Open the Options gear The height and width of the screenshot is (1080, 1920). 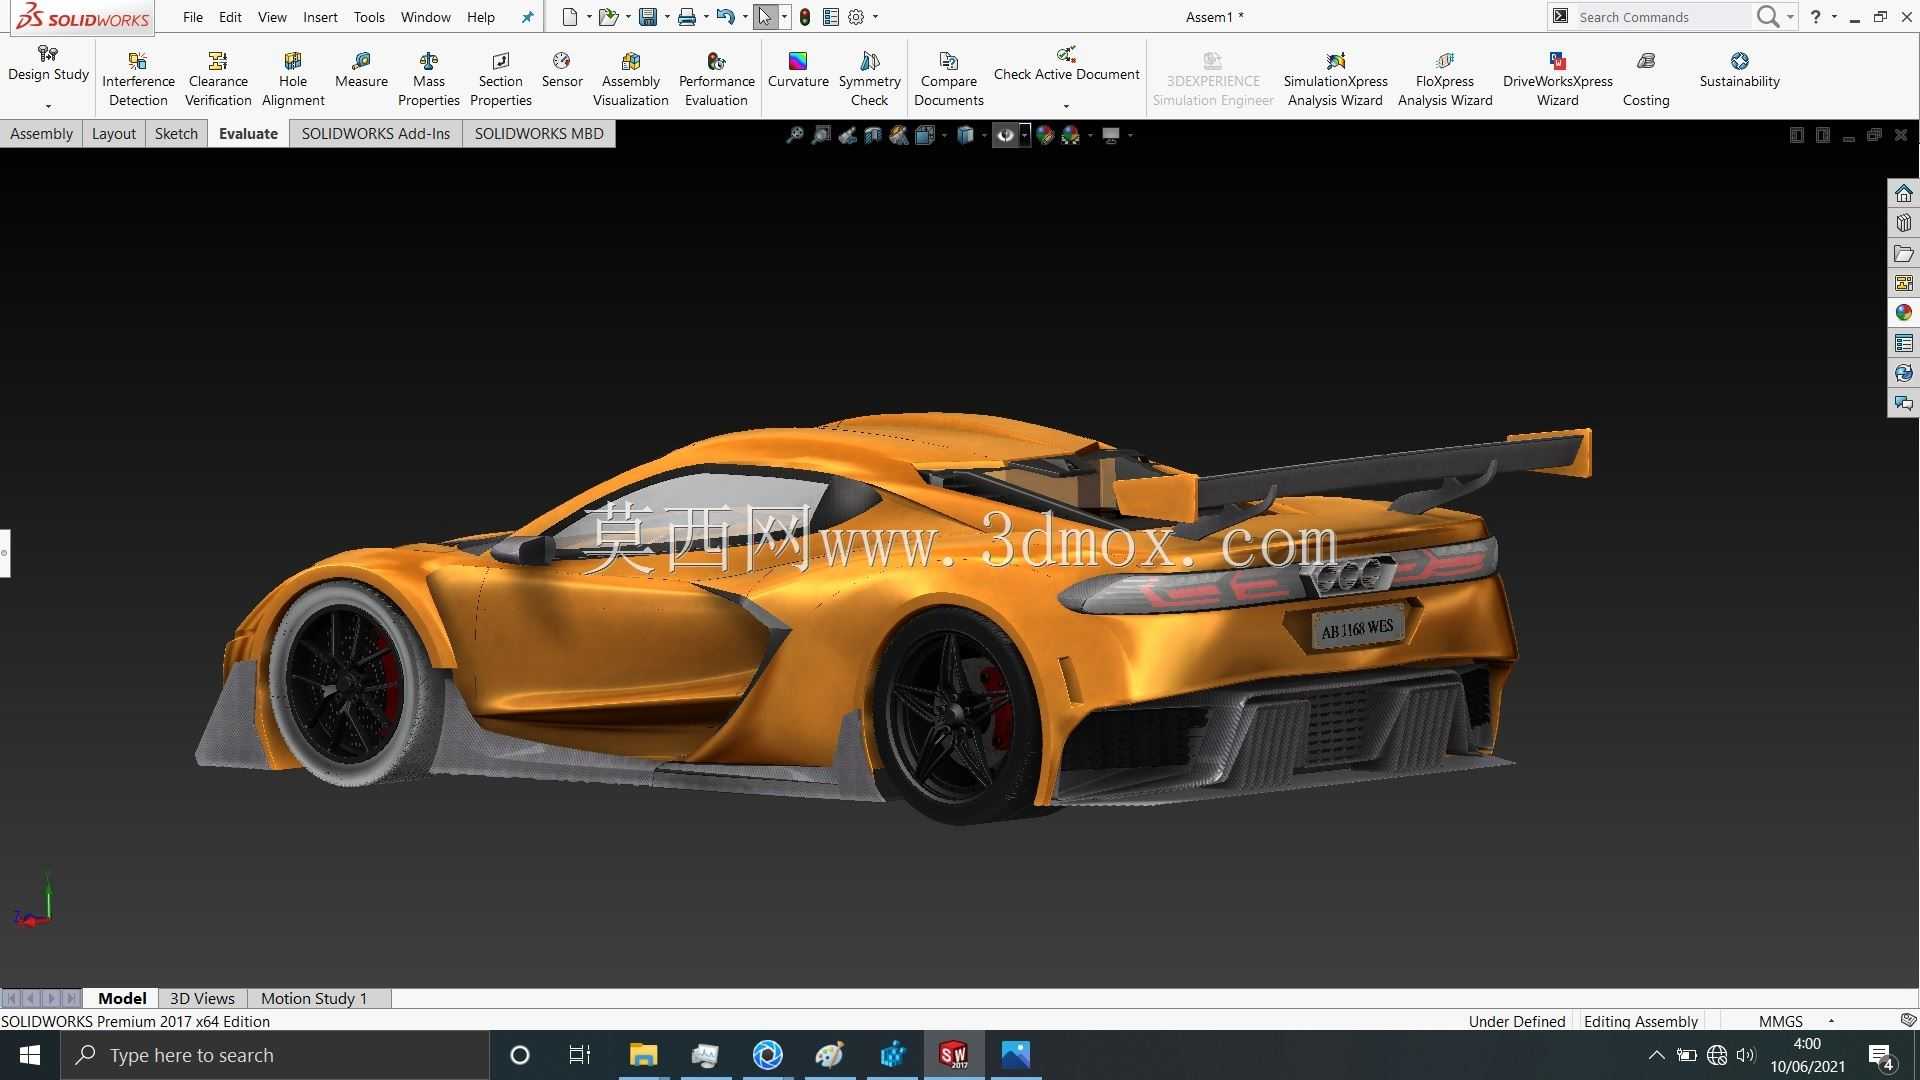tap(857, 17)
